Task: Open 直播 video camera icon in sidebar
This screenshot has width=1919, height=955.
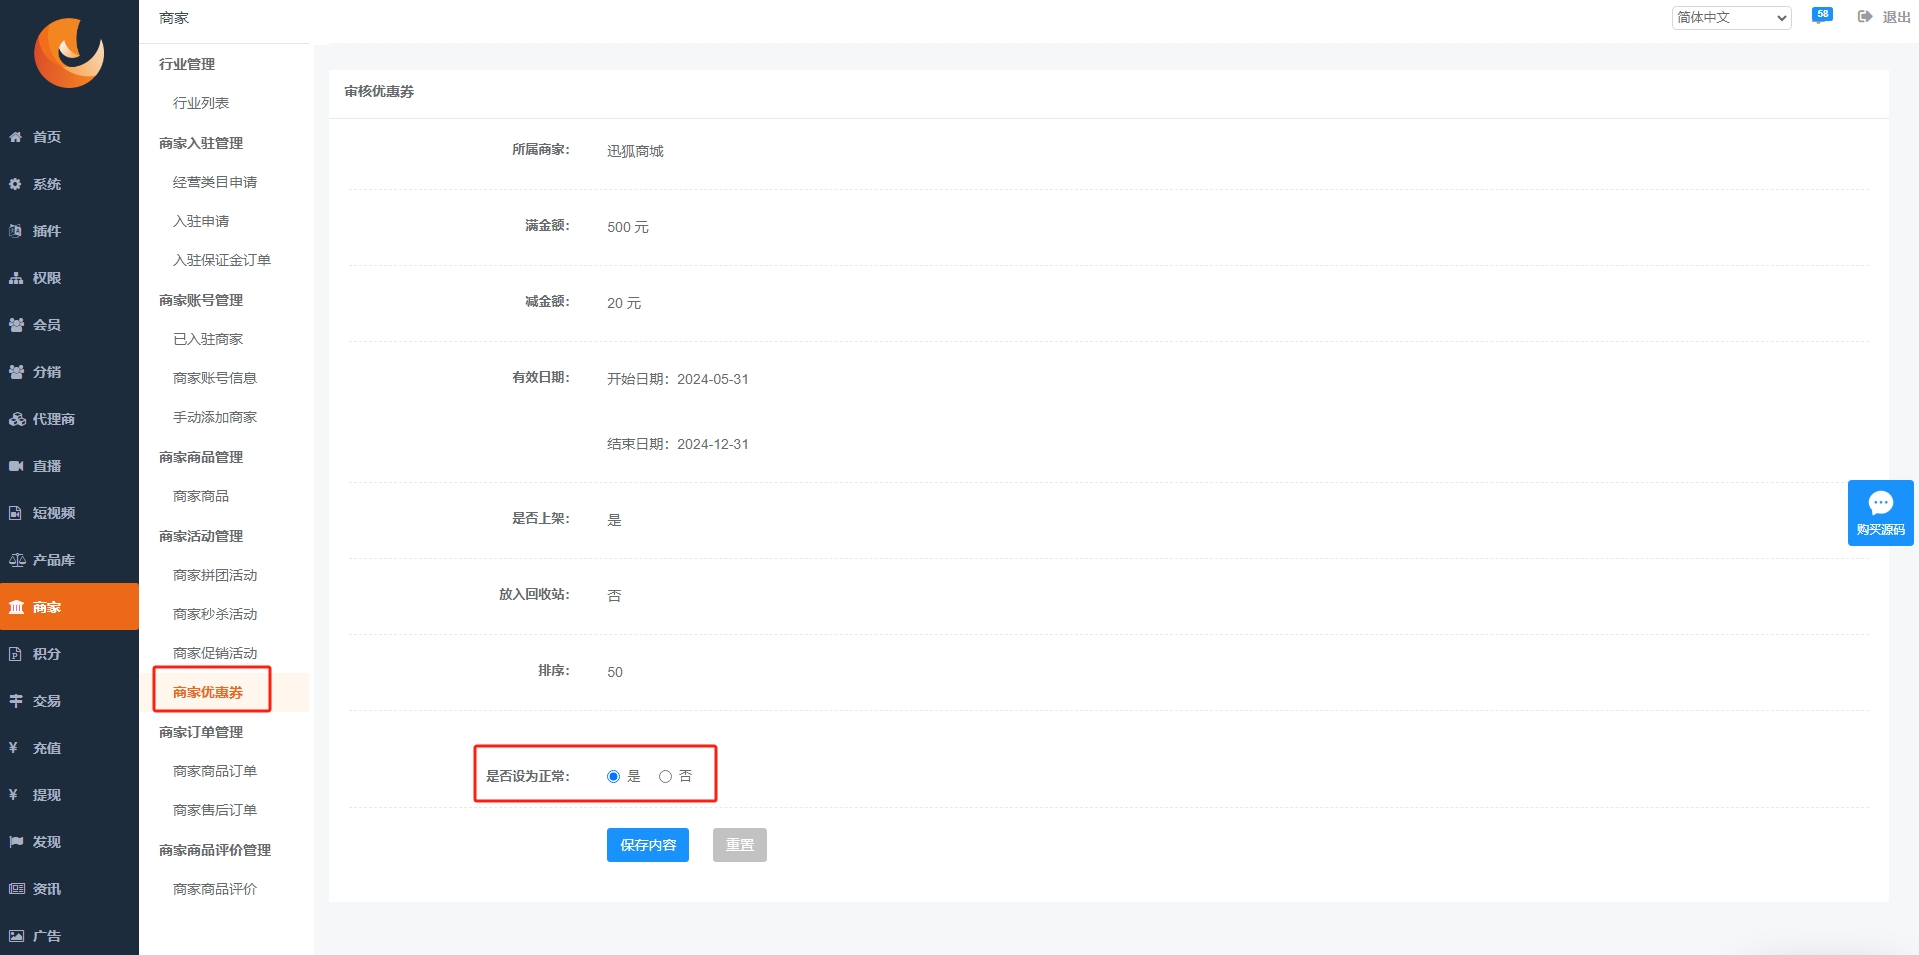Action: point(16,466)
